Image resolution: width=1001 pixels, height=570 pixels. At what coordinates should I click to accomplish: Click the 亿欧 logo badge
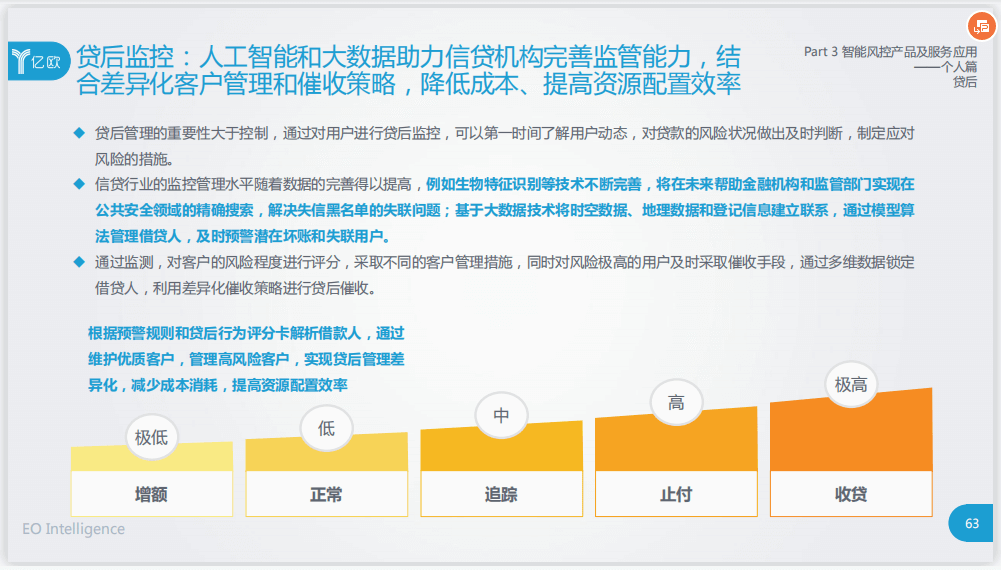pos(38,61)
